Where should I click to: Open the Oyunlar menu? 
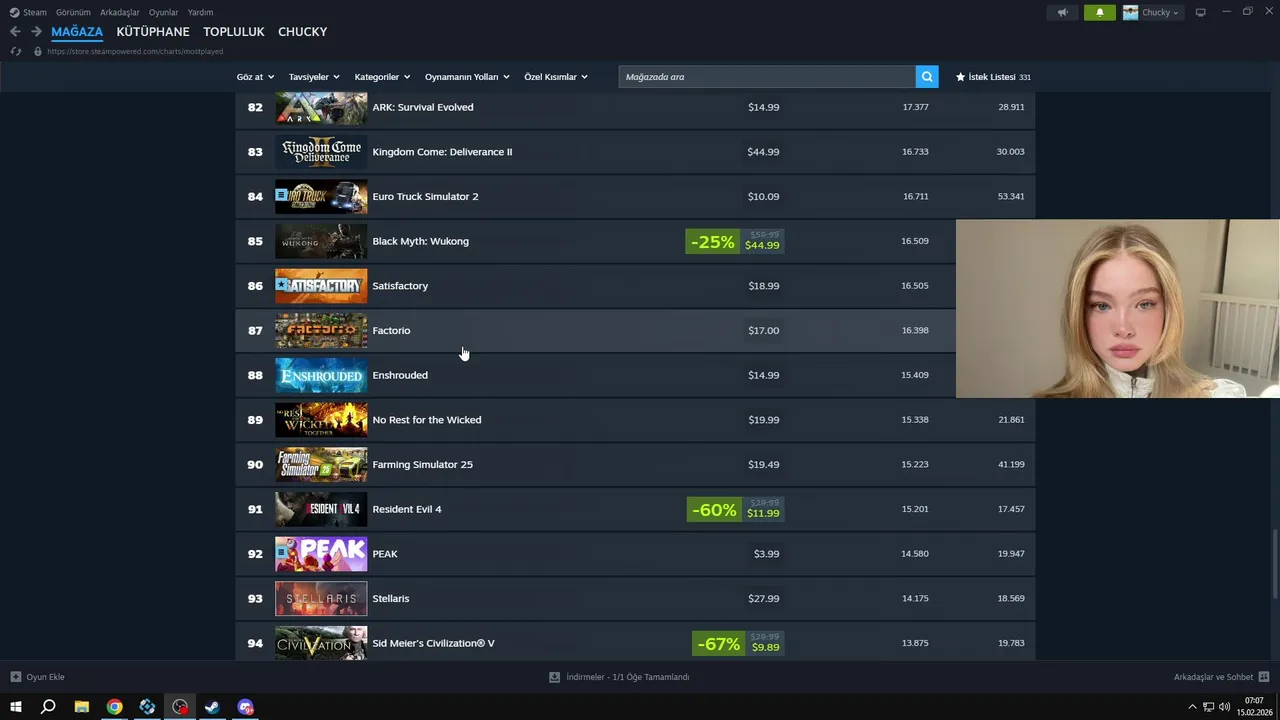(163, 13)
